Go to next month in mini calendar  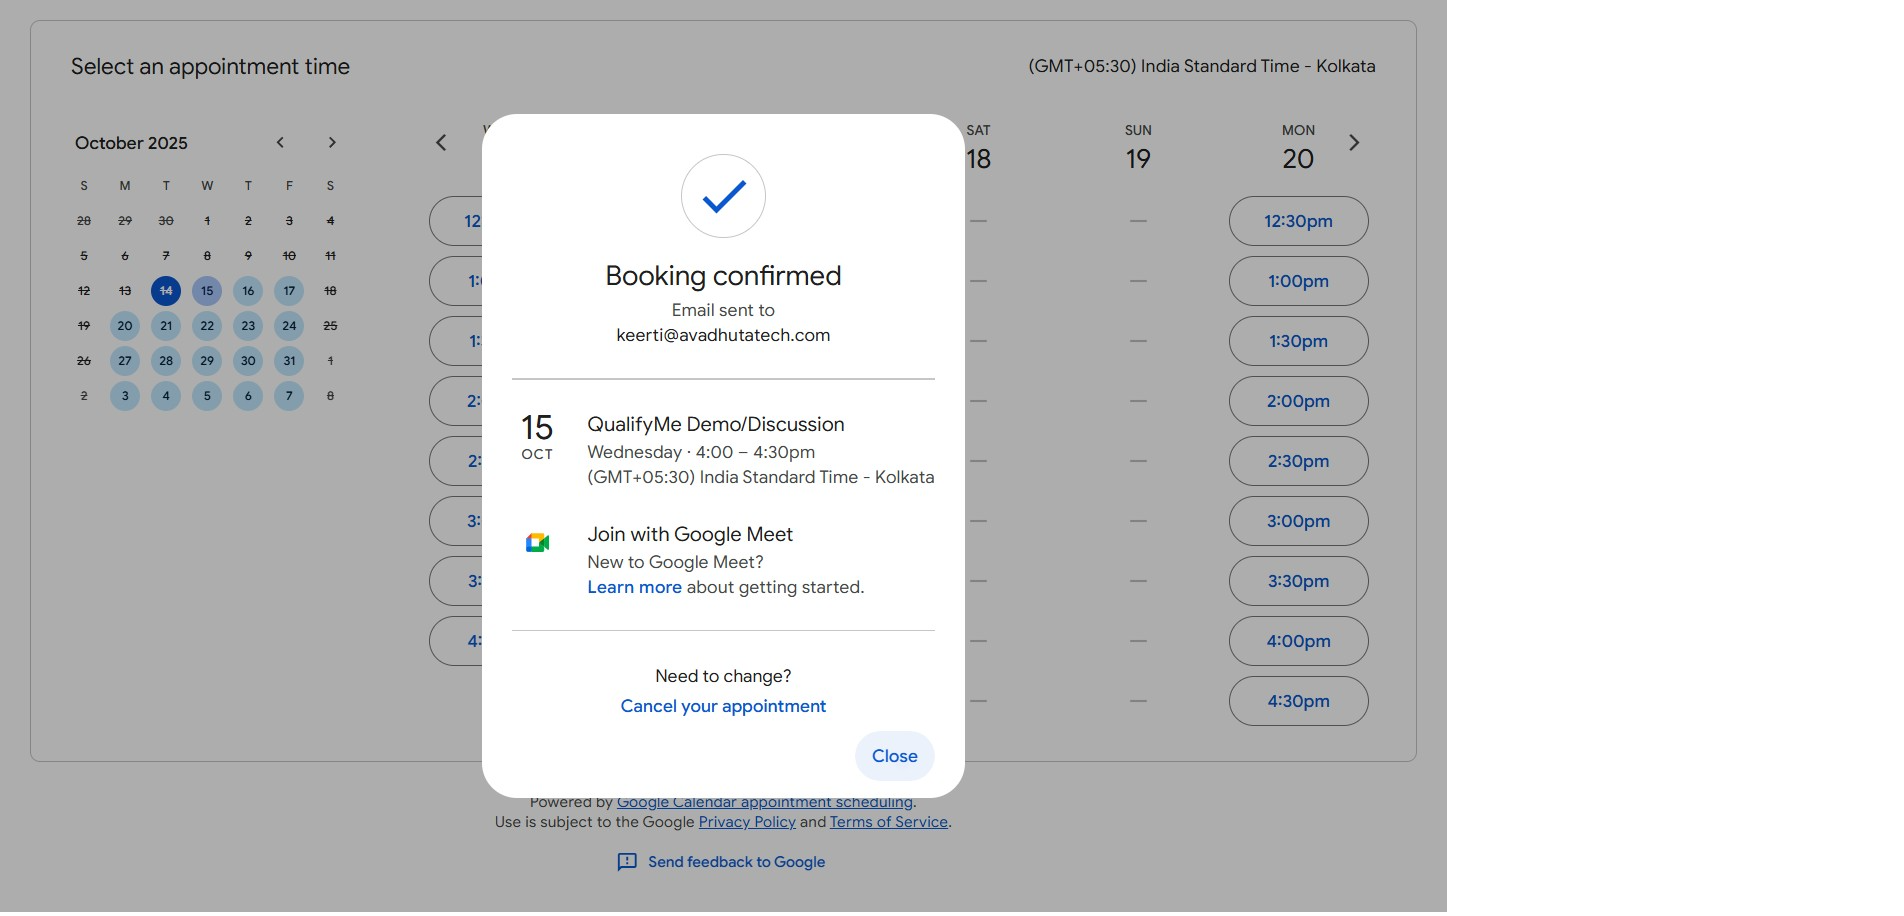332,143
